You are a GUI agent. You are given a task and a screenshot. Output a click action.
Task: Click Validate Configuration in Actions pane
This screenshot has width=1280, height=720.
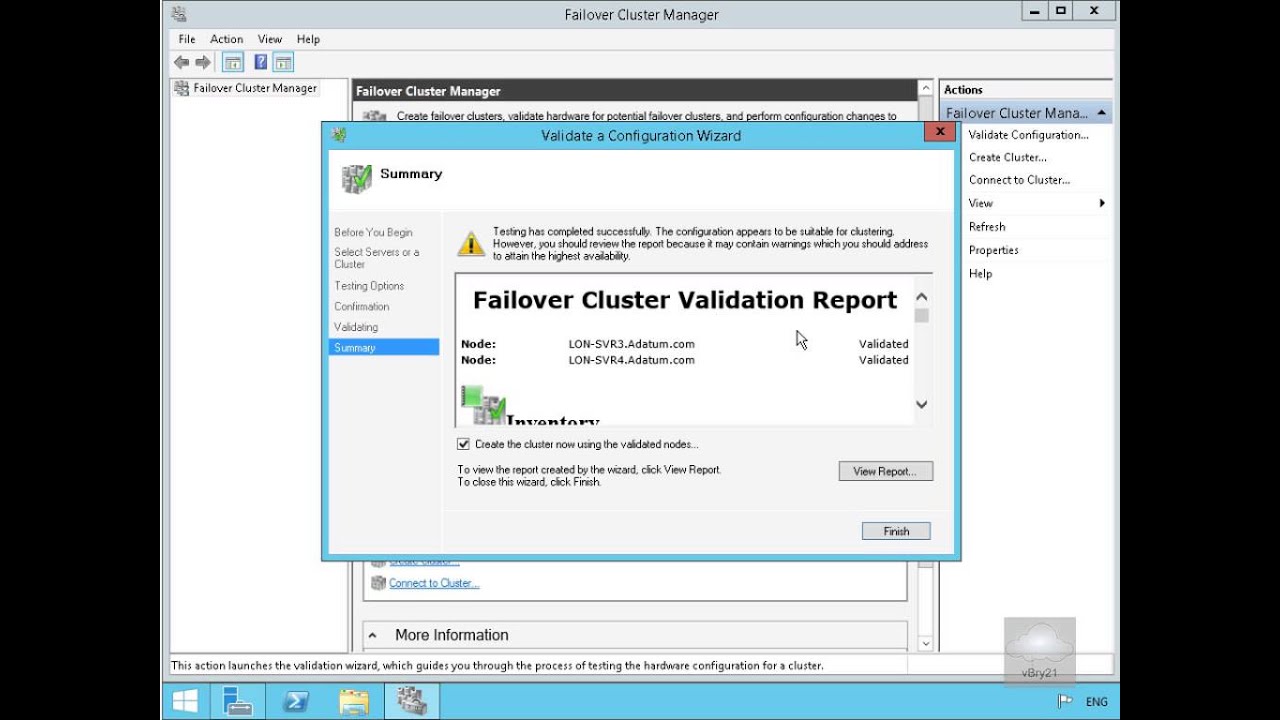tap(1028, 135)
